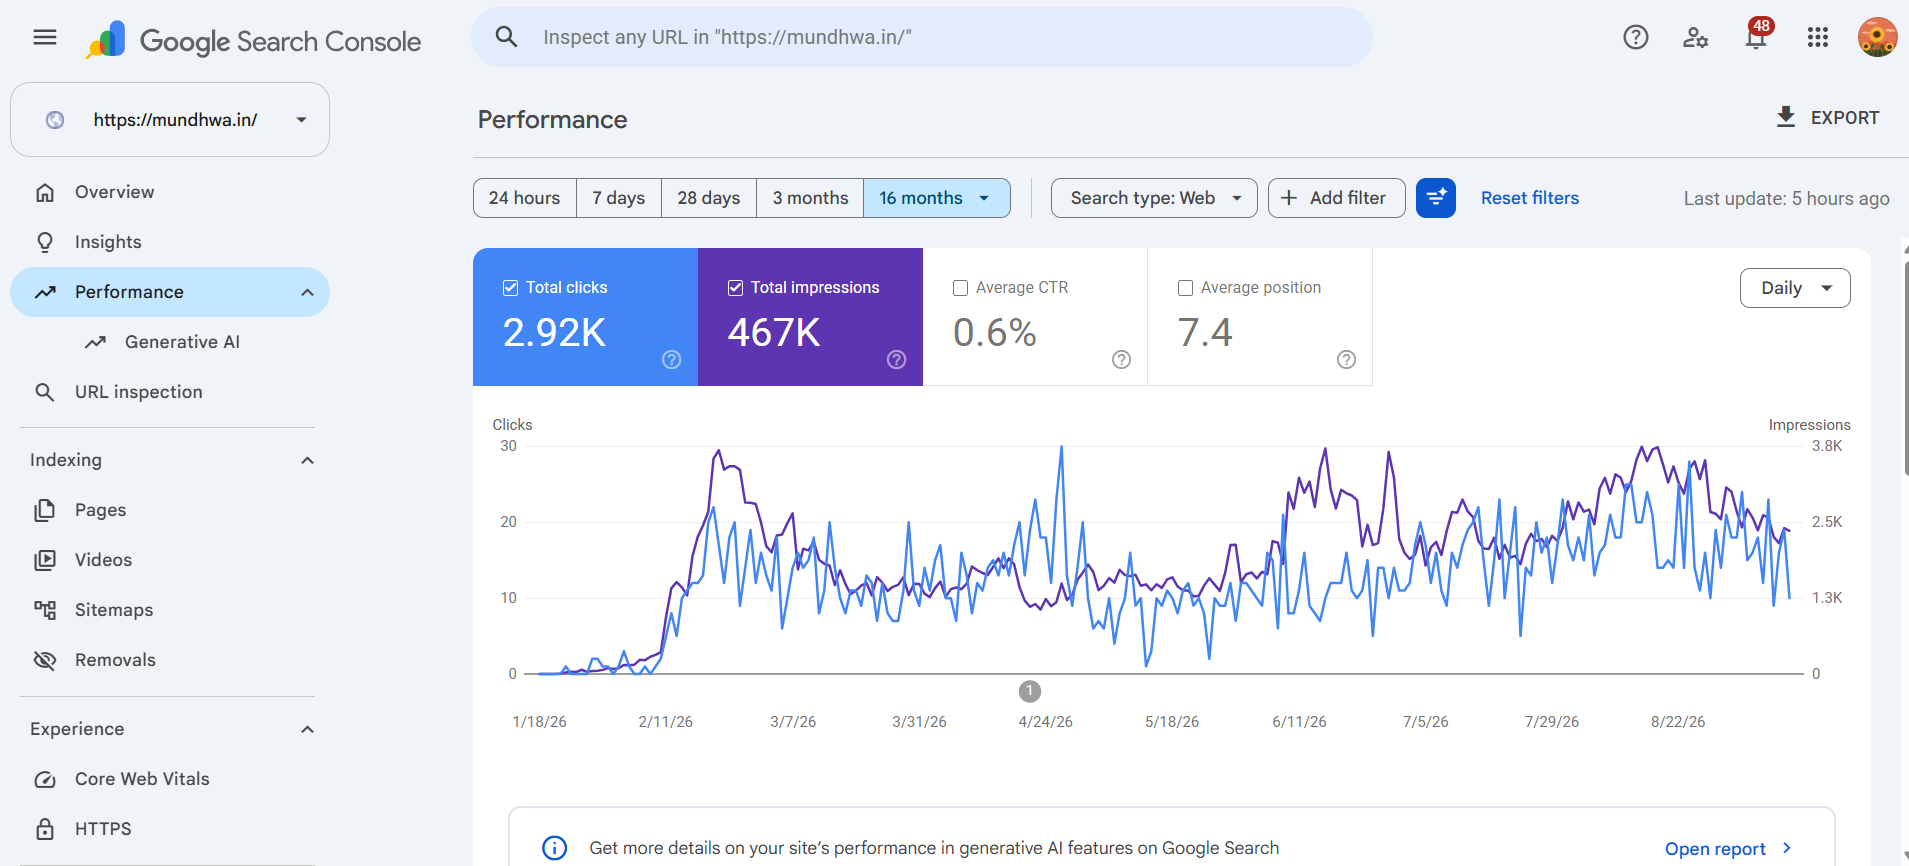Viewport: 1909px width, 866px height.
Task: Click the URL inspection magnifier icon
Action: coord(45,392)
